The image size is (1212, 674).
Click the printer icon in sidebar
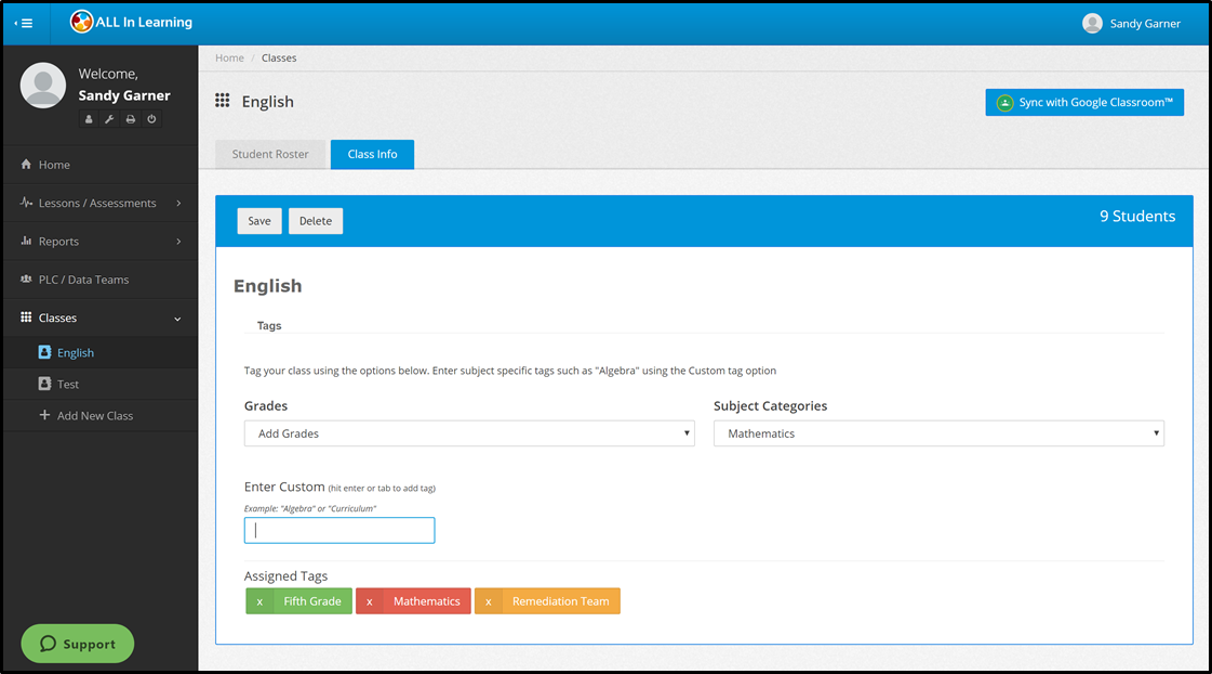tap(130, 119)
